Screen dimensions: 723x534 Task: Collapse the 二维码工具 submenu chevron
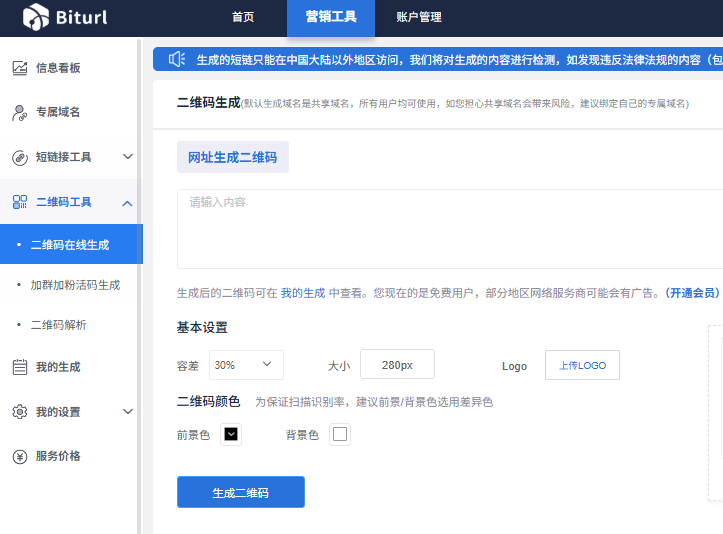[128, 203]
